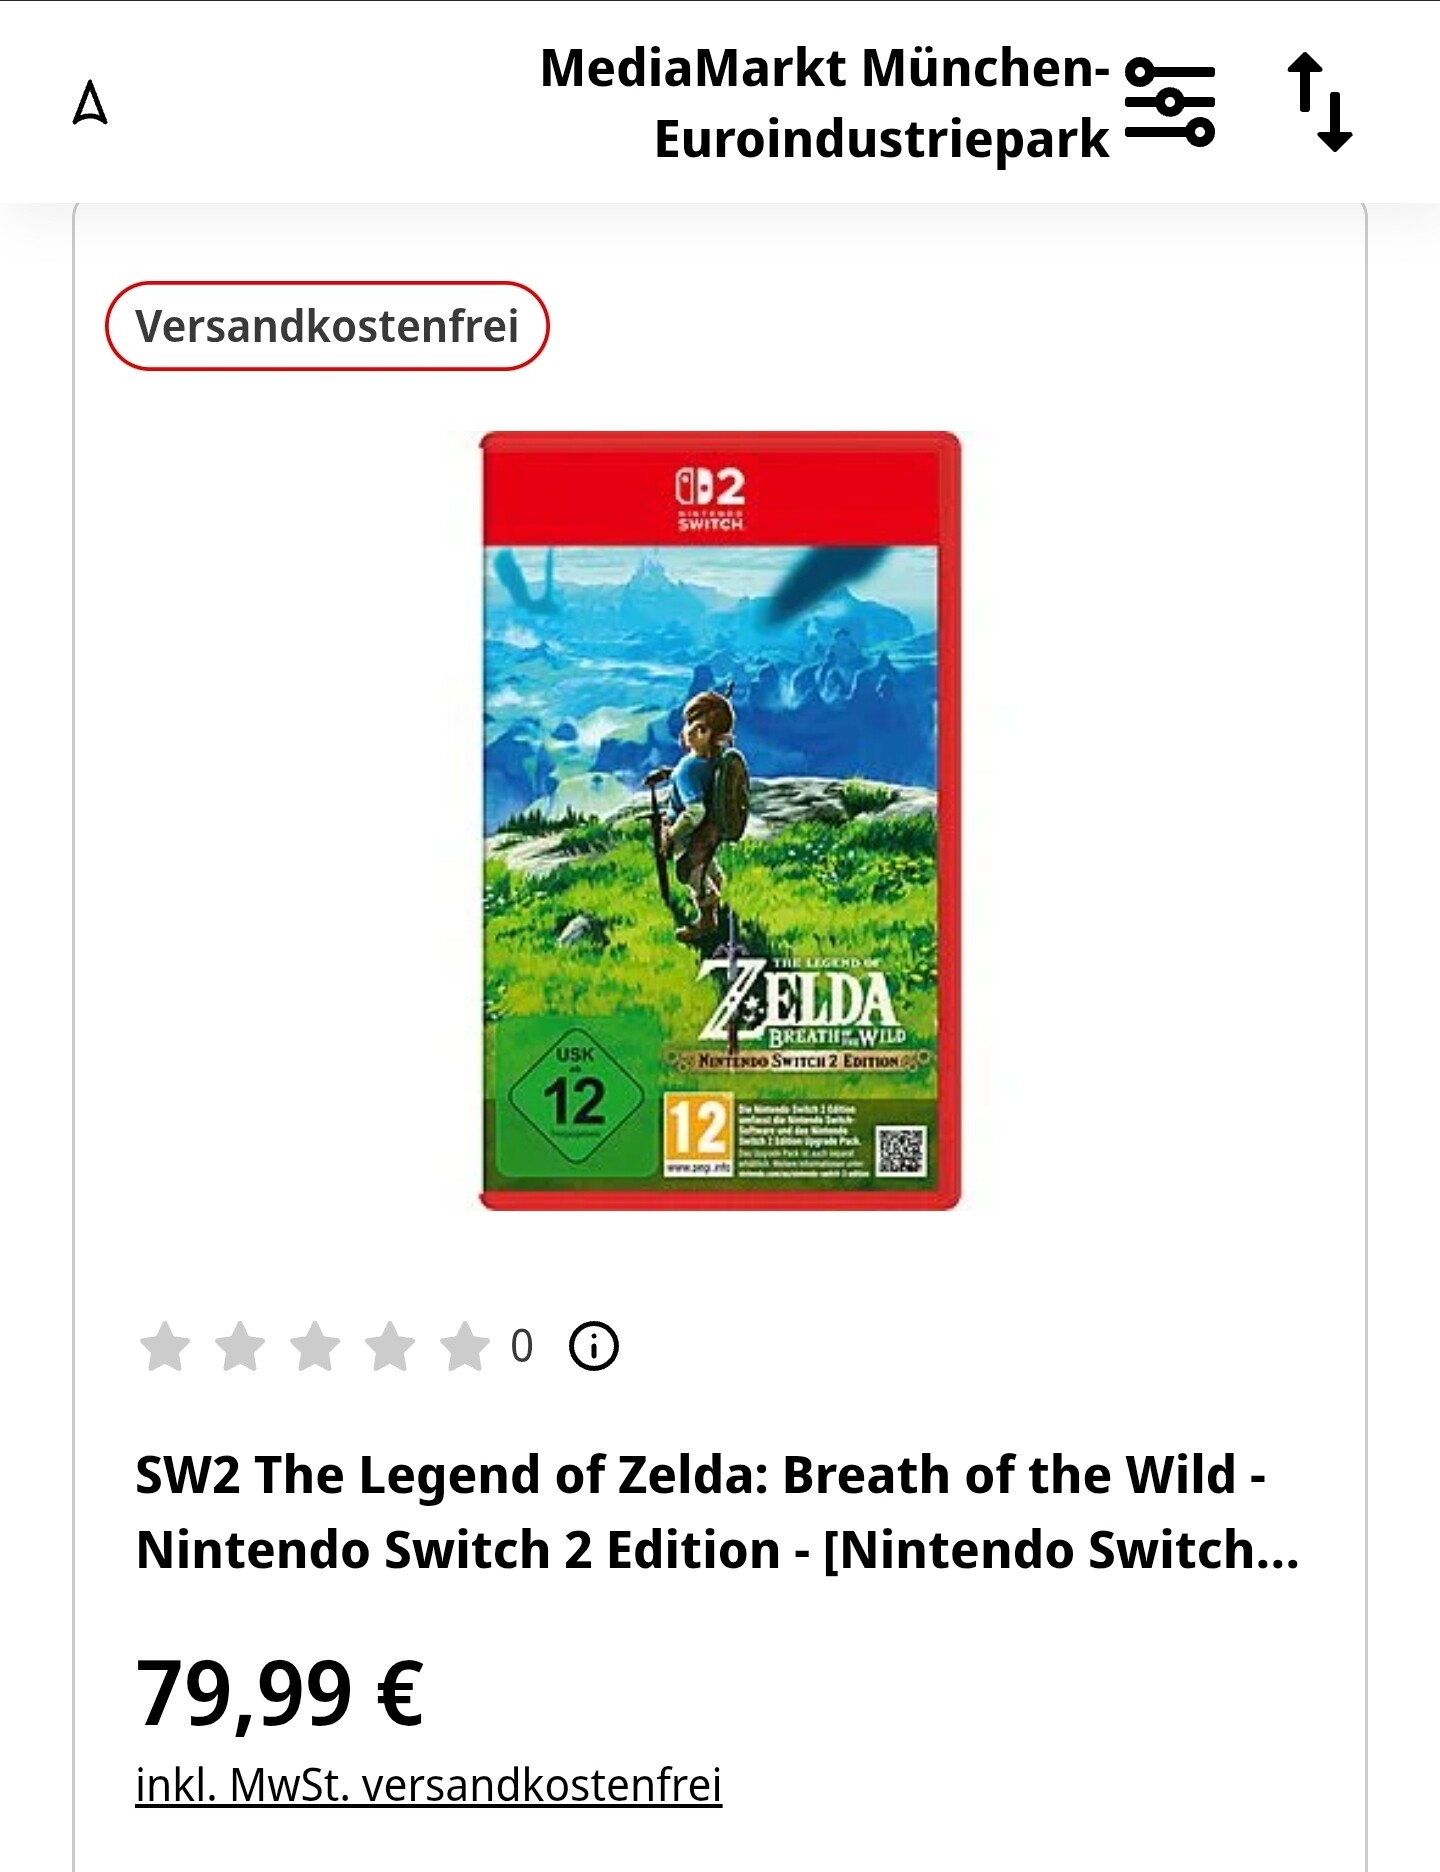Click the fifth rating star
The image size is (1440, 1872).
[x=465, y=1346]
